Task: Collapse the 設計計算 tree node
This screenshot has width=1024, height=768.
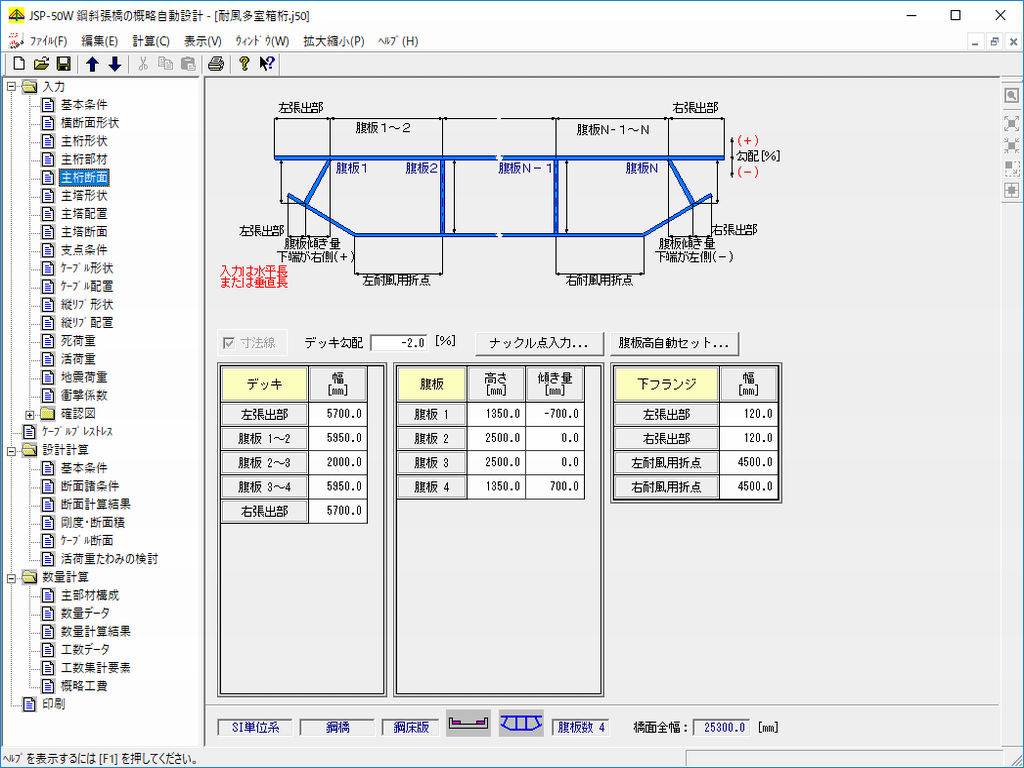Action: click(12, 450)
